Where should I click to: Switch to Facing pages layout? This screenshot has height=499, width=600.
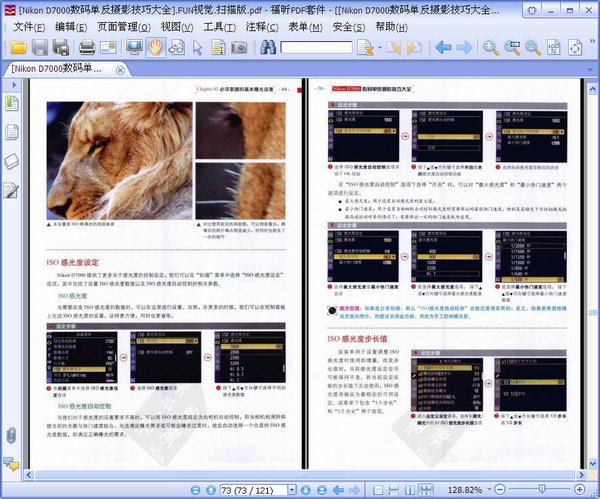pyautogui.click(x=409, y=490)
